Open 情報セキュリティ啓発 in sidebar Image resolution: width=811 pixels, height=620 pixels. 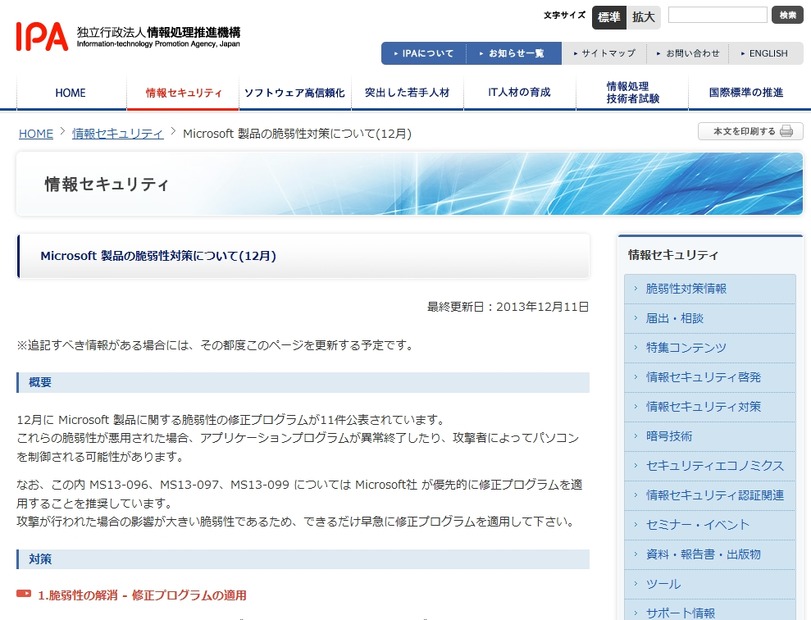(710, 377)
